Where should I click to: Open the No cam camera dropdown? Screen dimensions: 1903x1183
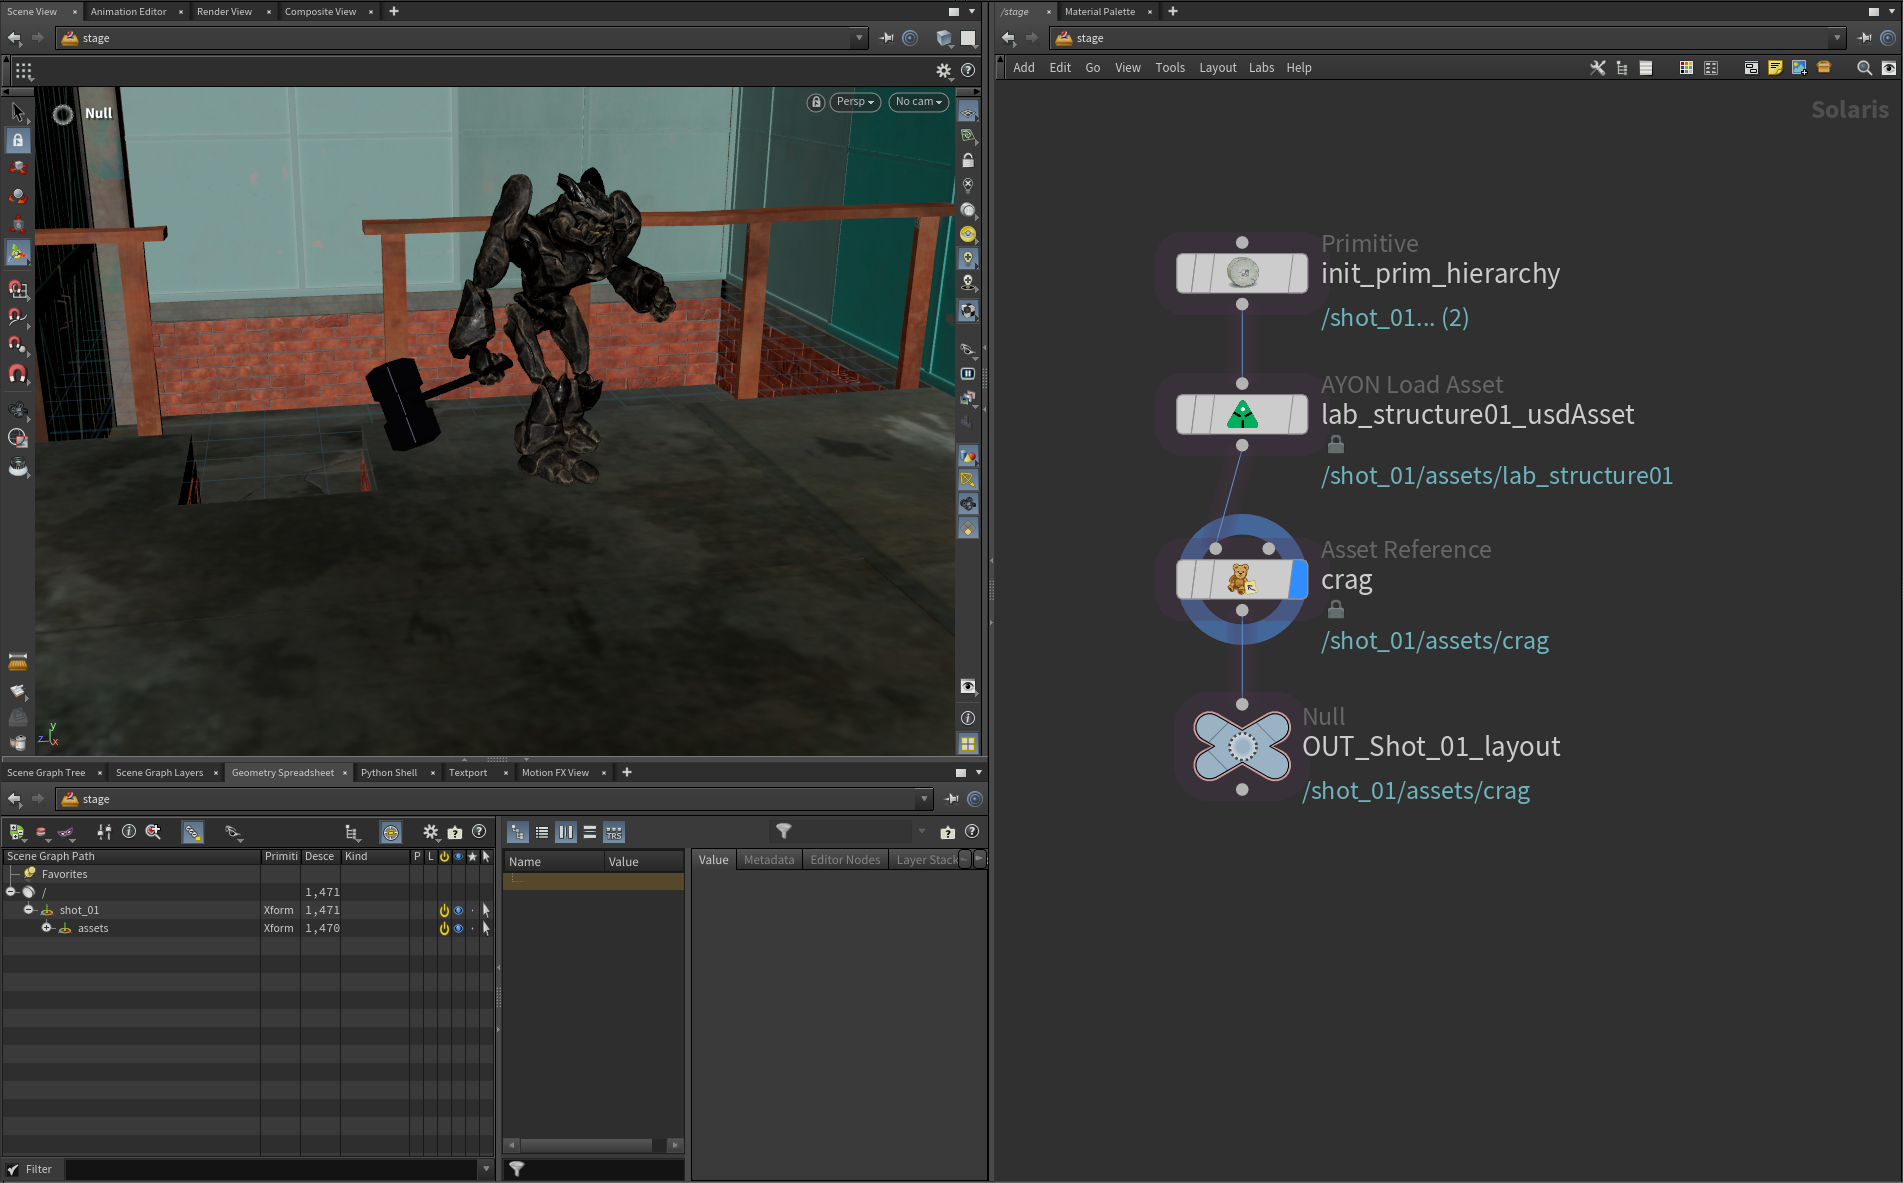918,102
